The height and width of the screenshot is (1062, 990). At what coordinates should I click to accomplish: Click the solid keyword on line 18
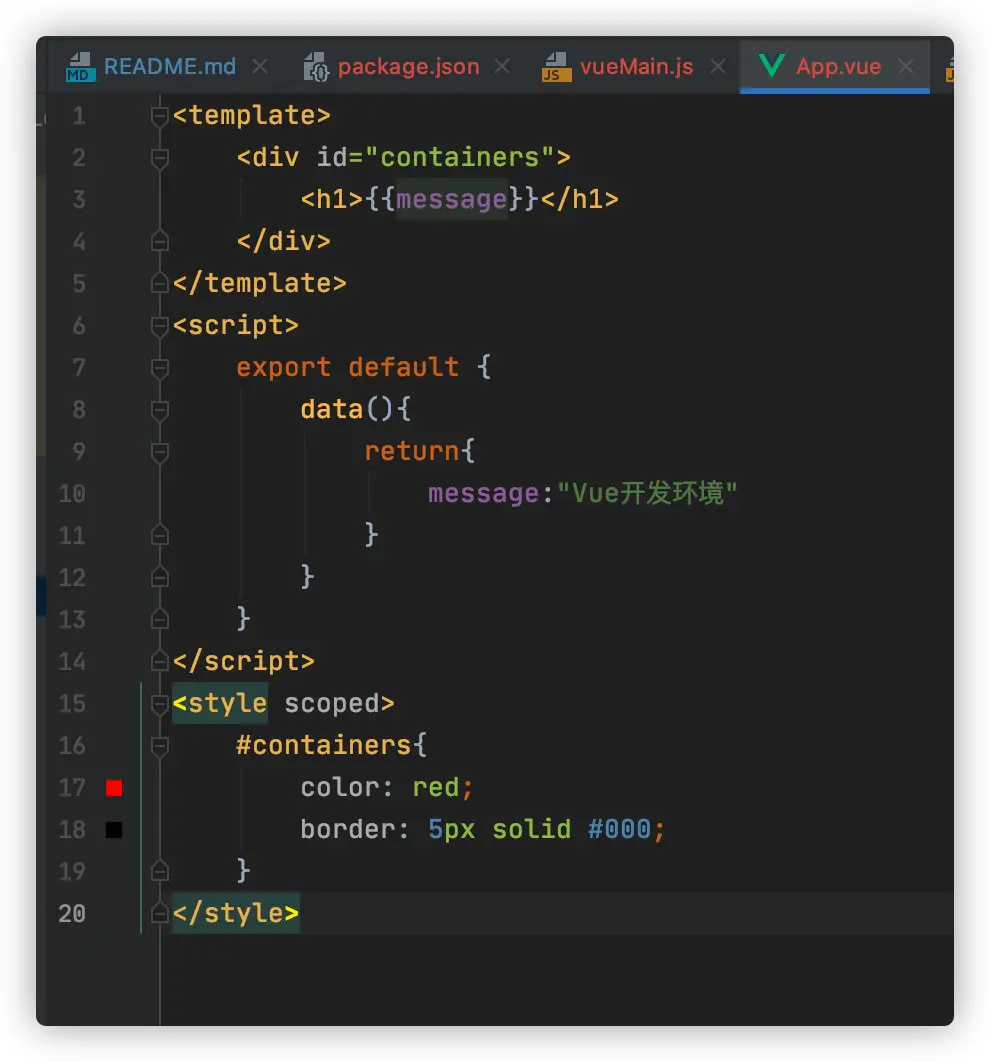532,830
